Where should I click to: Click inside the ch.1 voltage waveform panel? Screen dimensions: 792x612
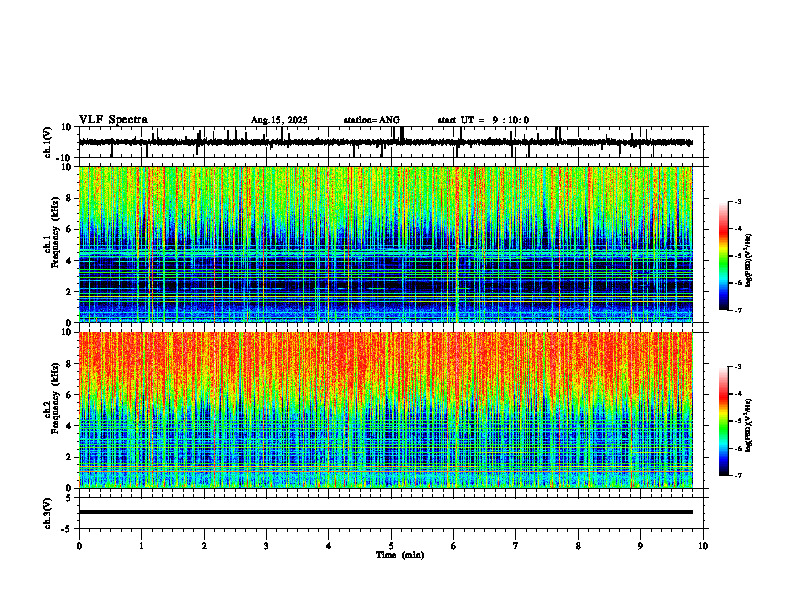[393, 142]
